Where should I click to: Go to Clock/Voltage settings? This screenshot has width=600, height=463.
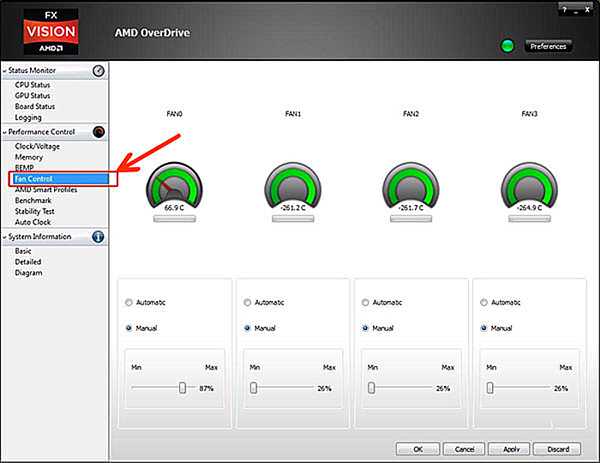coord(37,147)
